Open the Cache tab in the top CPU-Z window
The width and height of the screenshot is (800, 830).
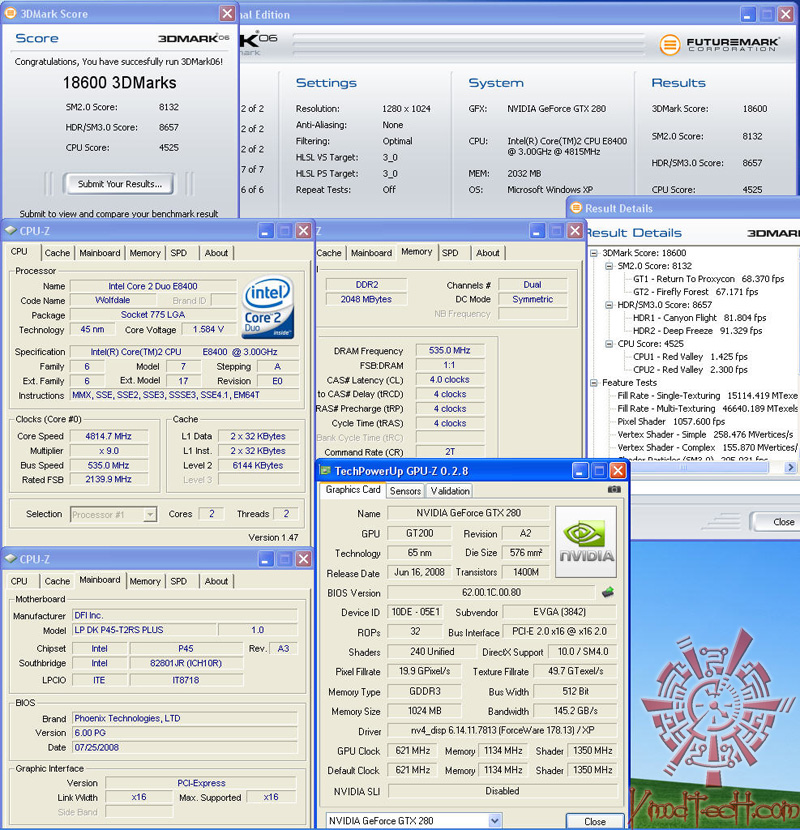pos(57,253)
